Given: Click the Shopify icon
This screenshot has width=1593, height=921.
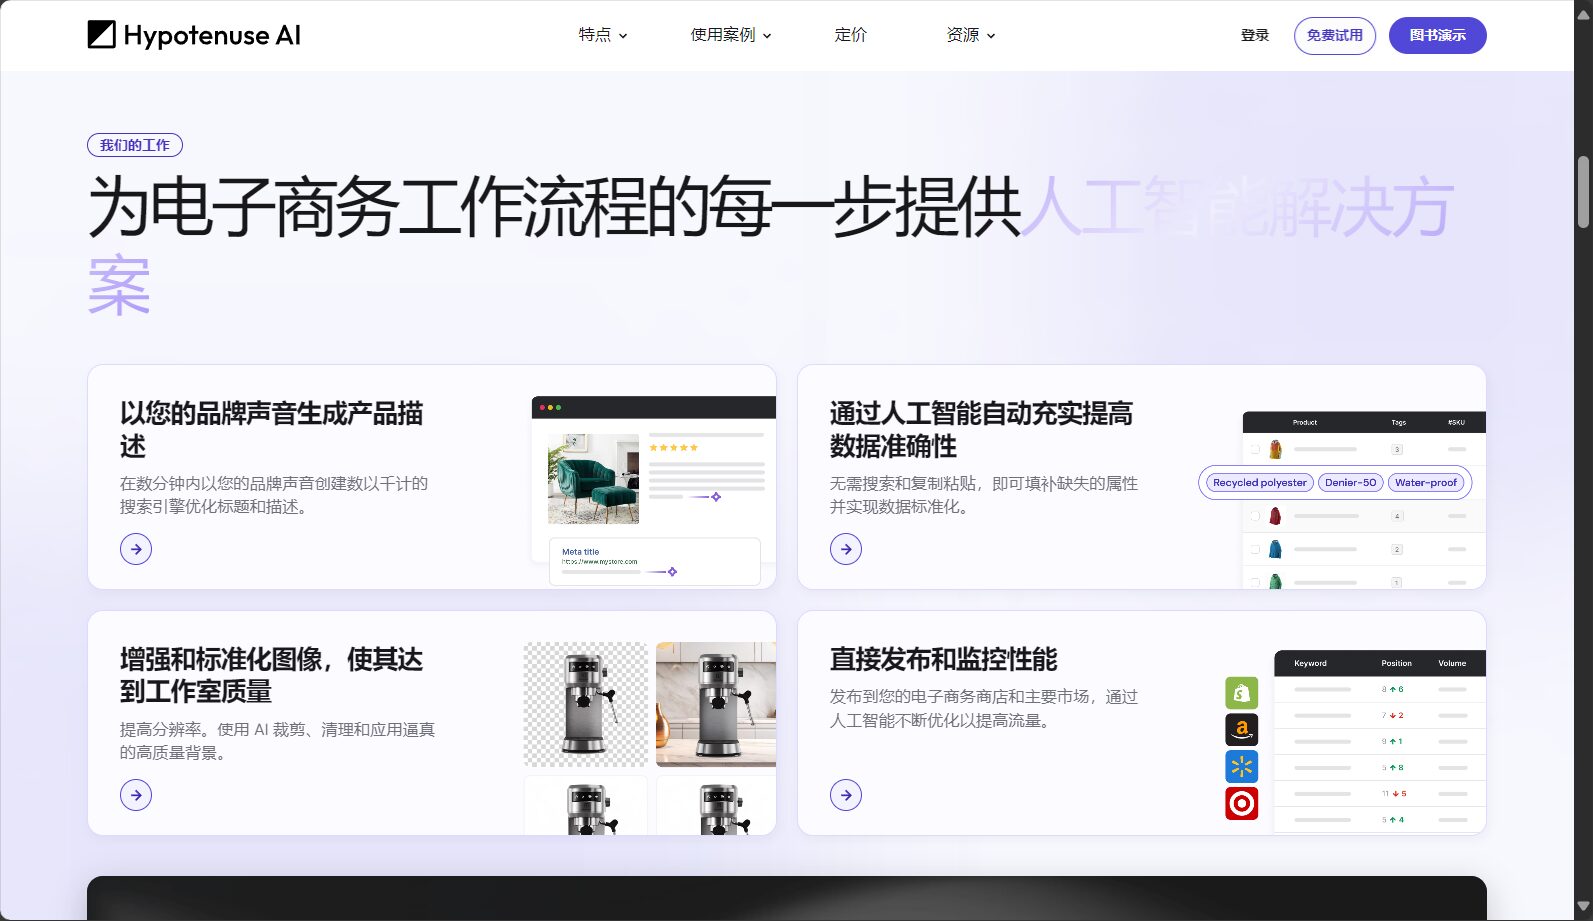Looking at the screenshot, I should point(1242,693).
